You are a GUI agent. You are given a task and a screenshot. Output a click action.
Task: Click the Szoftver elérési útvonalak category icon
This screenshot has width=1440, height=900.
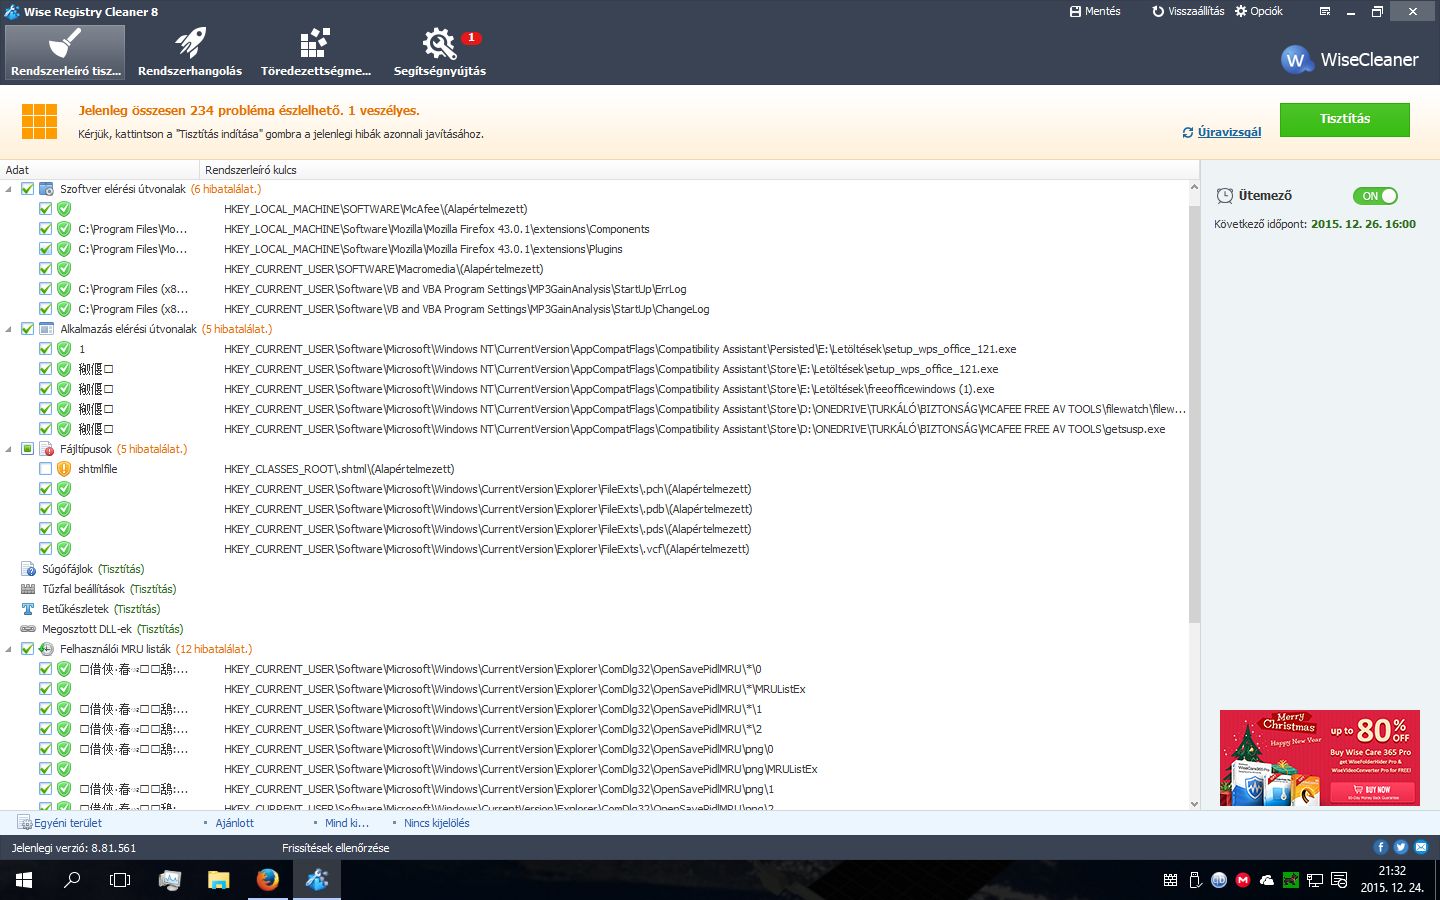click(x=46, y=189)
